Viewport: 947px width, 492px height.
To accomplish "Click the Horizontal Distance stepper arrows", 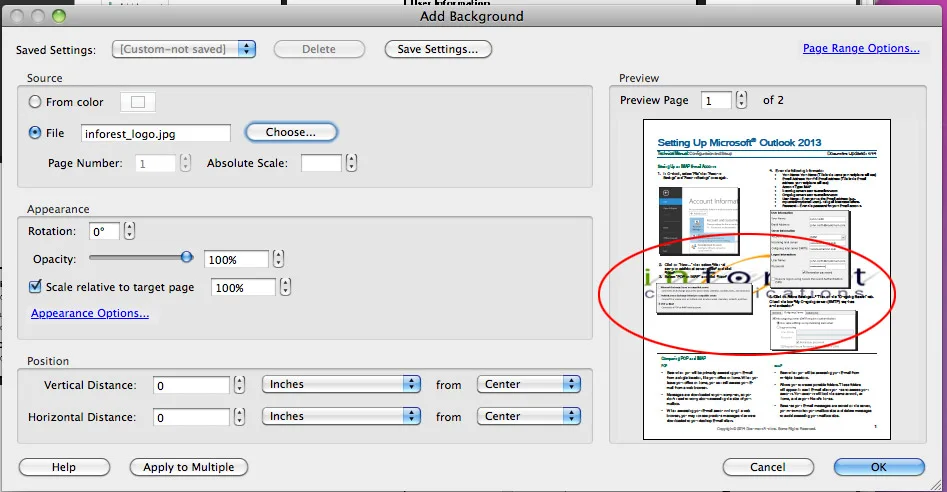I will 240,417.
